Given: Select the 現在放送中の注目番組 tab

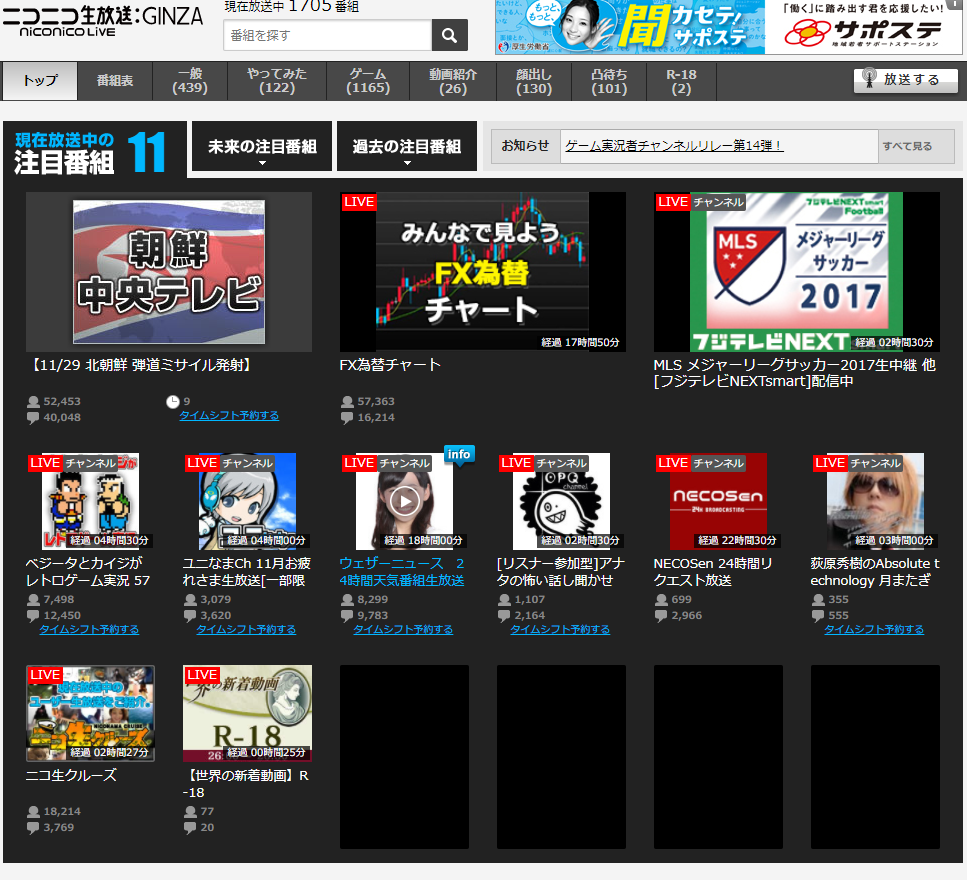Looking at the screenshot, I should 94,150.
